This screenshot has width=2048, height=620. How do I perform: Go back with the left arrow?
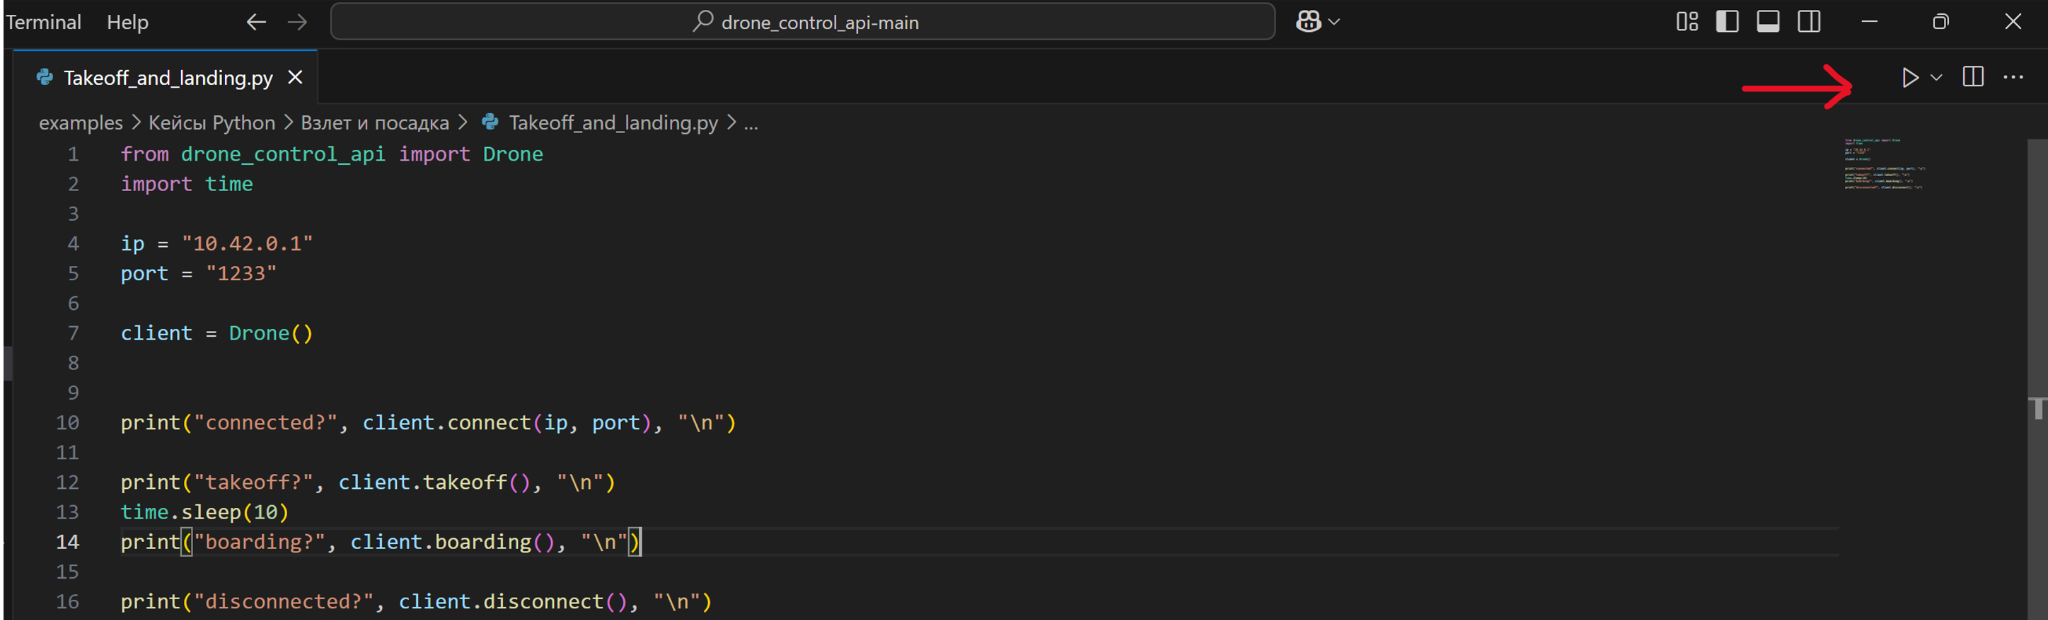[x=256, y=22]
